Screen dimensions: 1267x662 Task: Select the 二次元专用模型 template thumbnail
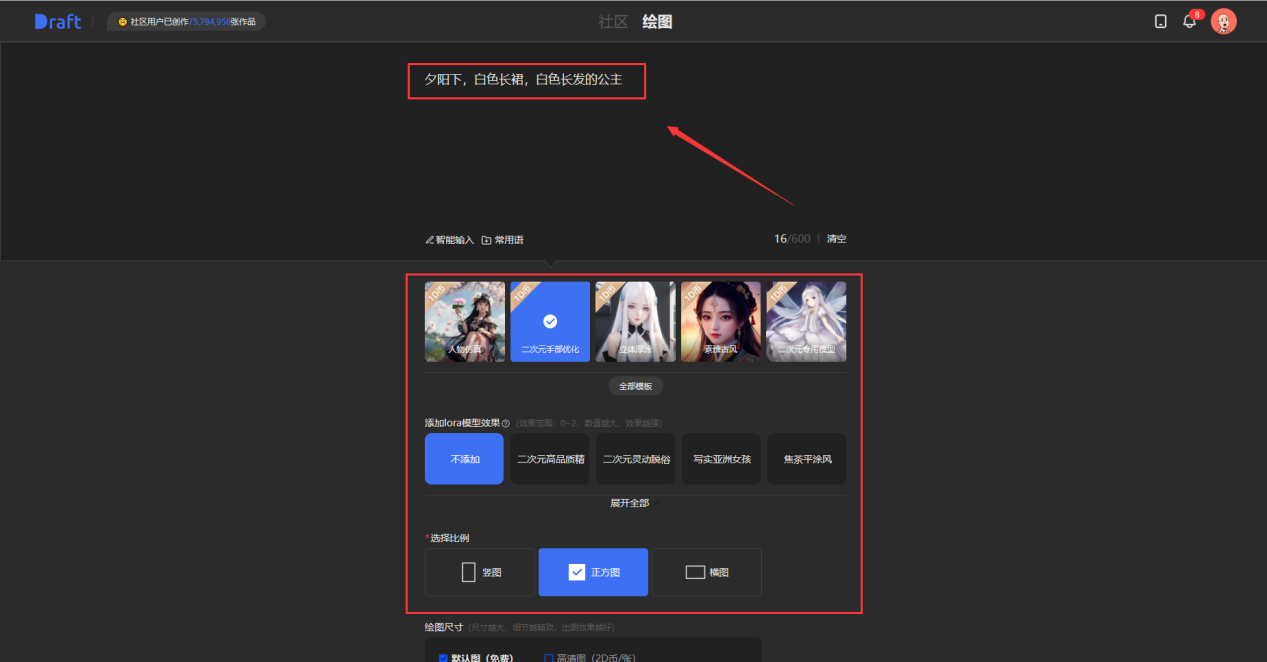(x=806, y=321)
